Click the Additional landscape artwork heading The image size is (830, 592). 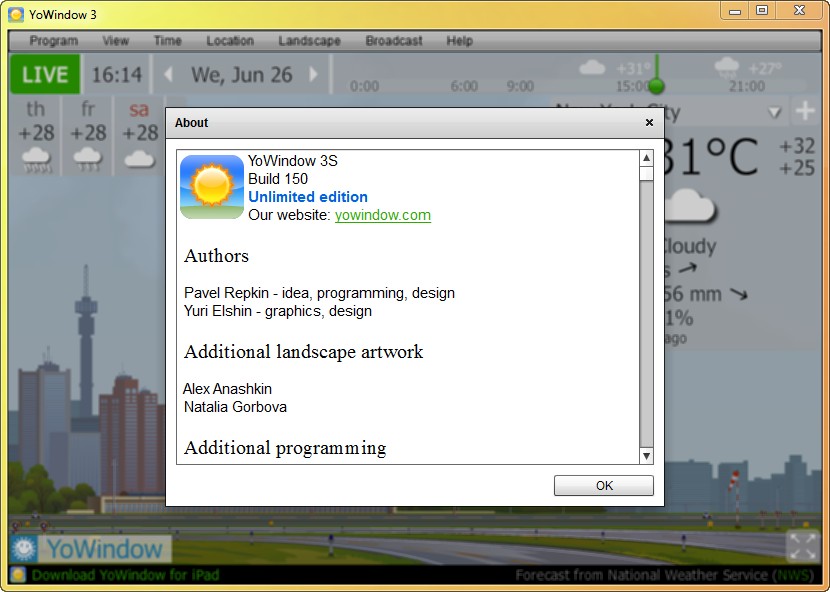click(x=303, y=352)
